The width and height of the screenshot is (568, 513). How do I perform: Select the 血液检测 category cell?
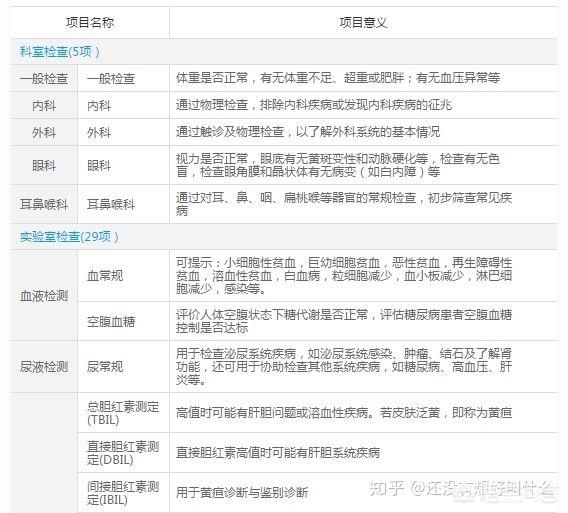[44, 296]
